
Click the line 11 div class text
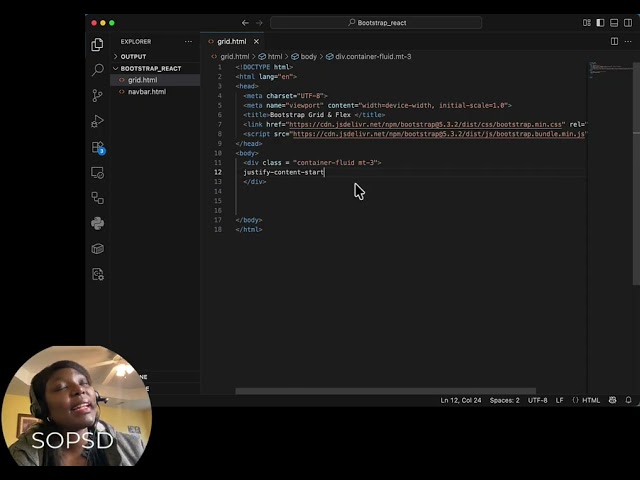312,162
